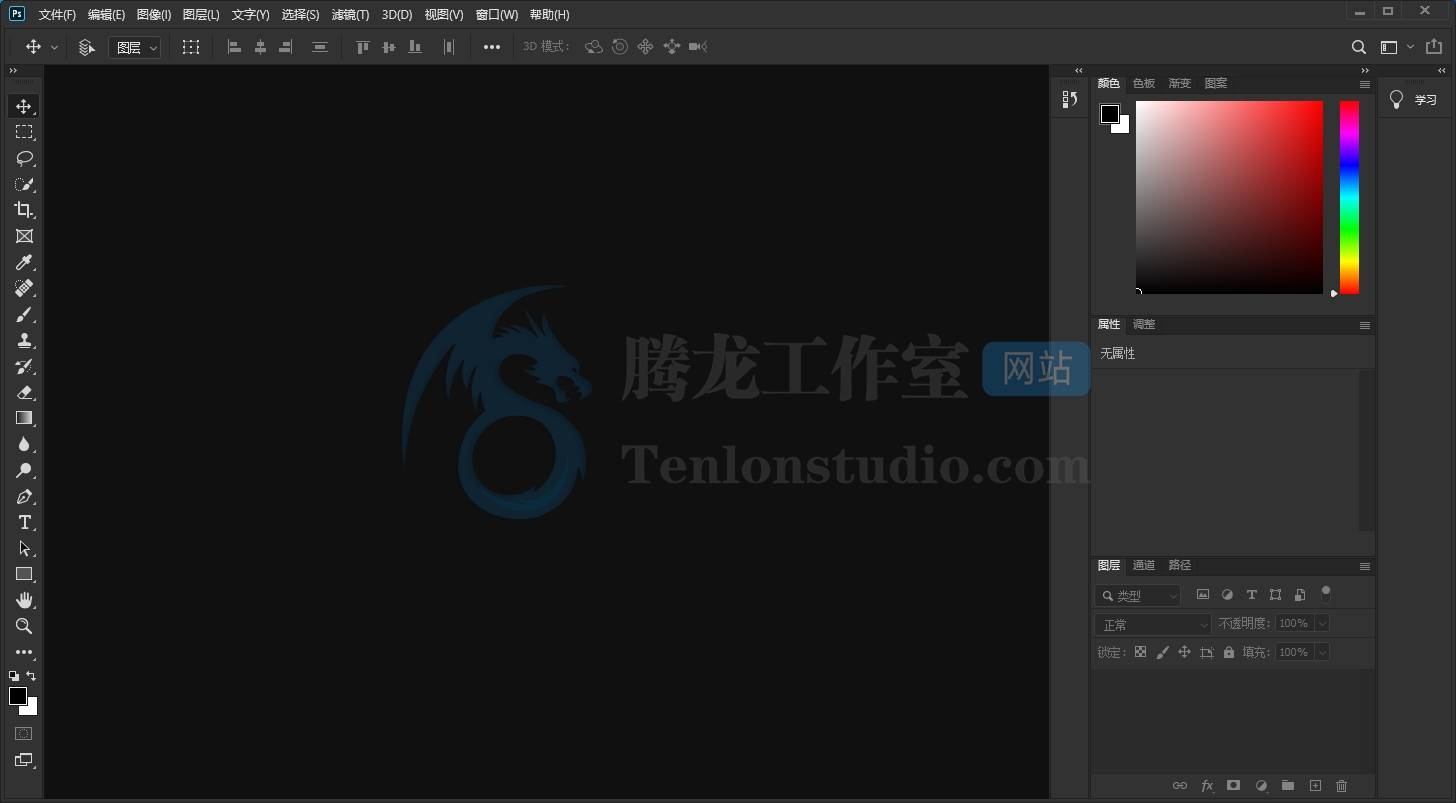This screenshot has height=803, width=1456.
Task: Toggle show transform controls option
Action: (191, 47)
